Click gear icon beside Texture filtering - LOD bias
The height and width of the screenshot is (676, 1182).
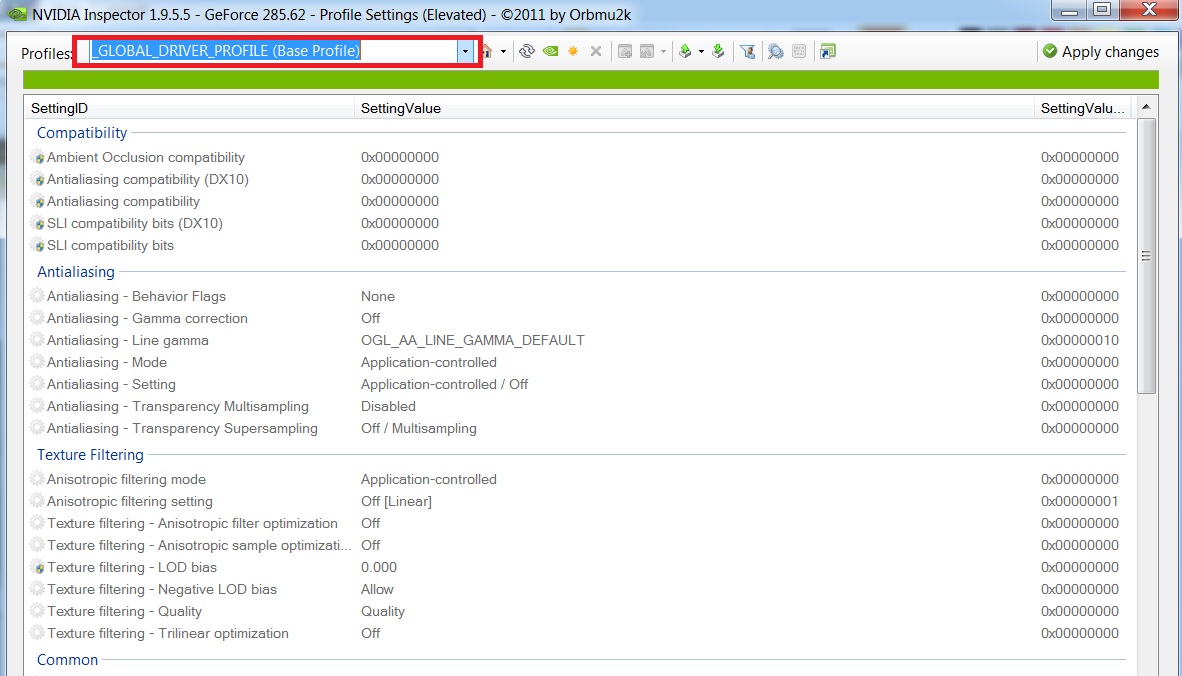coord(37,567)
